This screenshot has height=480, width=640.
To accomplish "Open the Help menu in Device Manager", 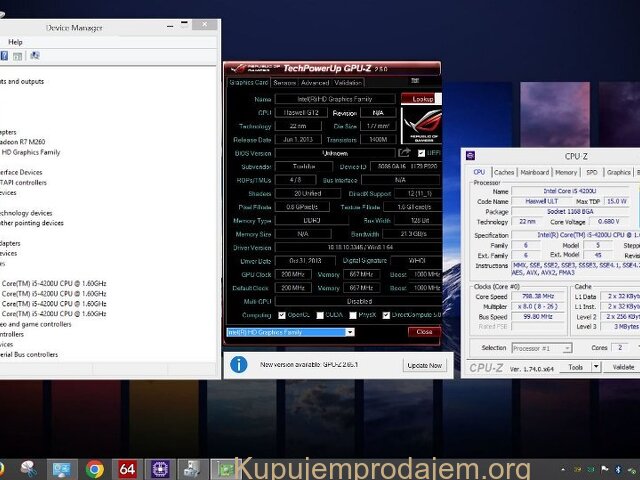I will click(15, 42).
